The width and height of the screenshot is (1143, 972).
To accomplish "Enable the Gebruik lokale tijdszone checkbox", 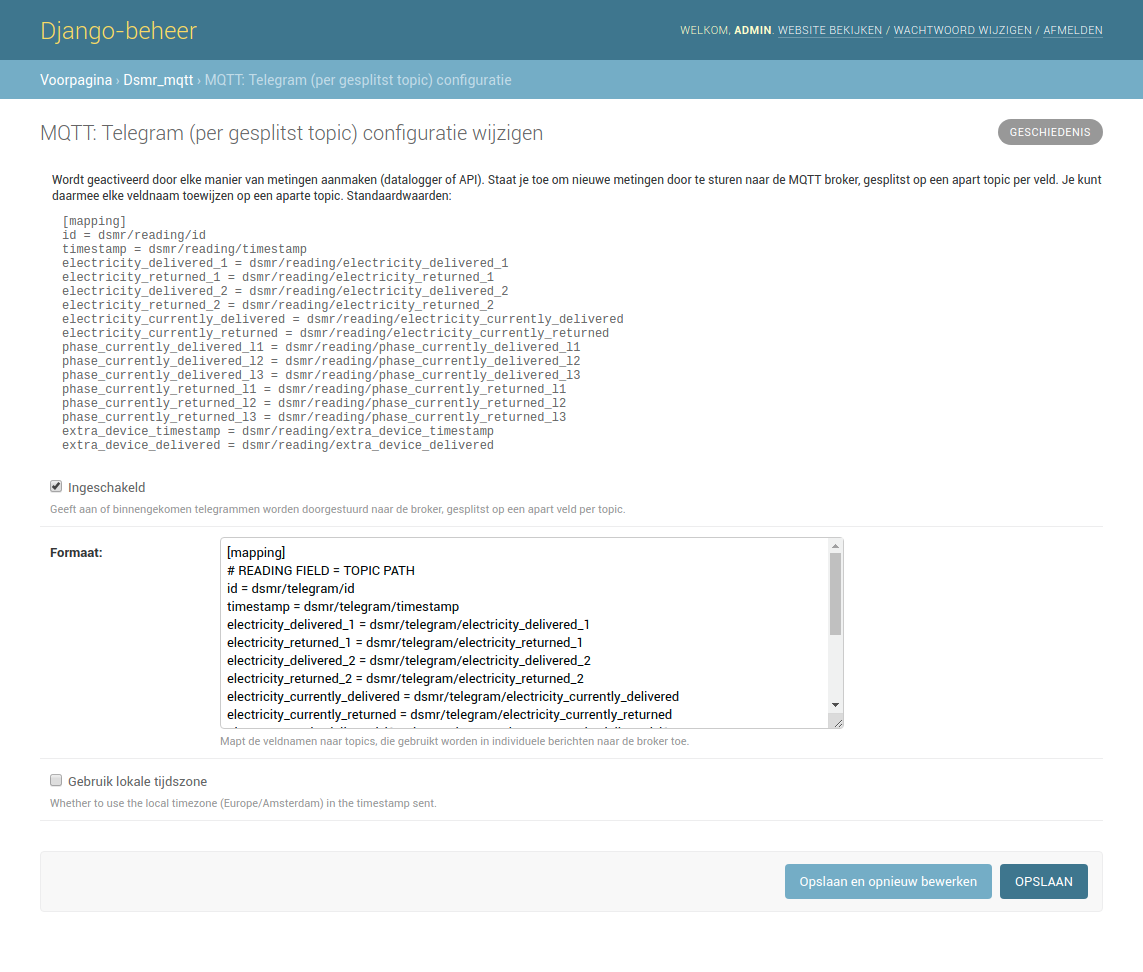I will (x=56, y=780).
